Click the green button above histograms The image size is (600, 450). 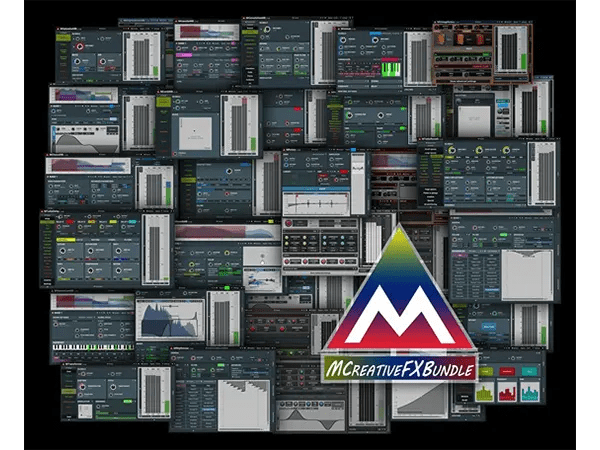[484, 372]
